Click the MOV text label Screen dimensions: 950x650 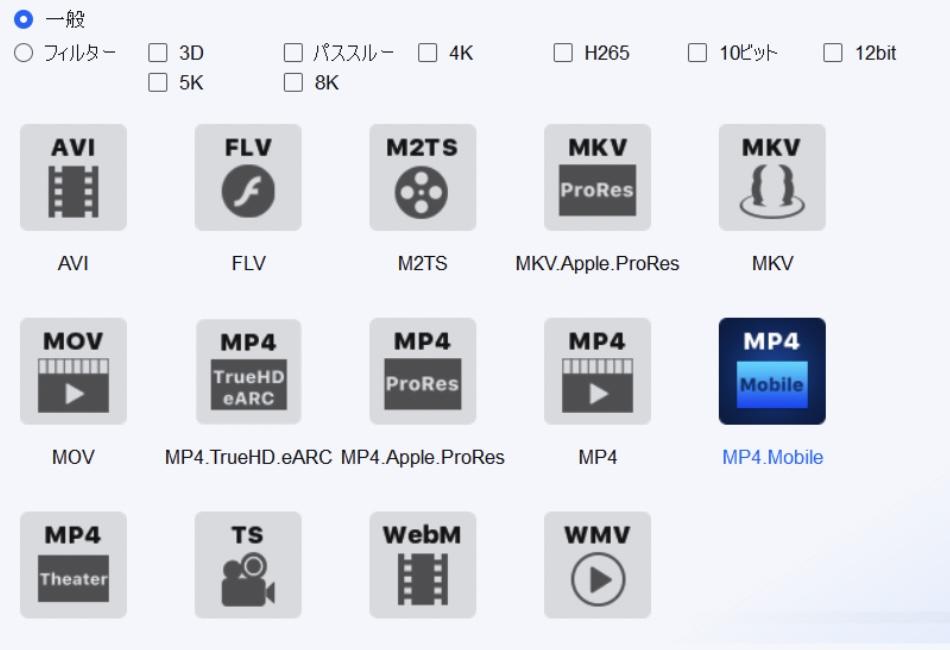73,457
